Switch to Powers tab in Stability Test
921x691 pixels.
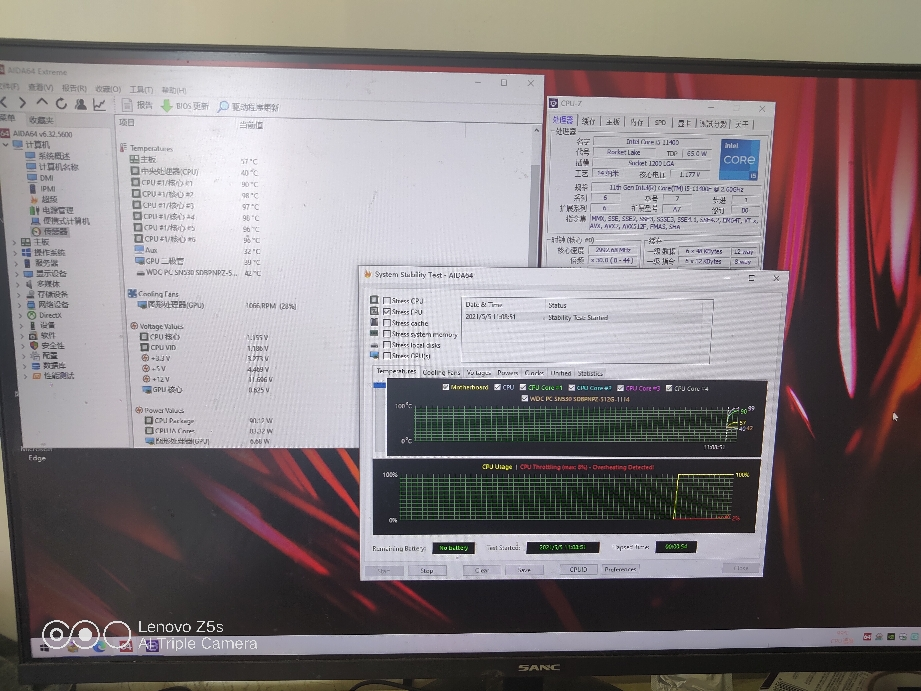point(507,373)
